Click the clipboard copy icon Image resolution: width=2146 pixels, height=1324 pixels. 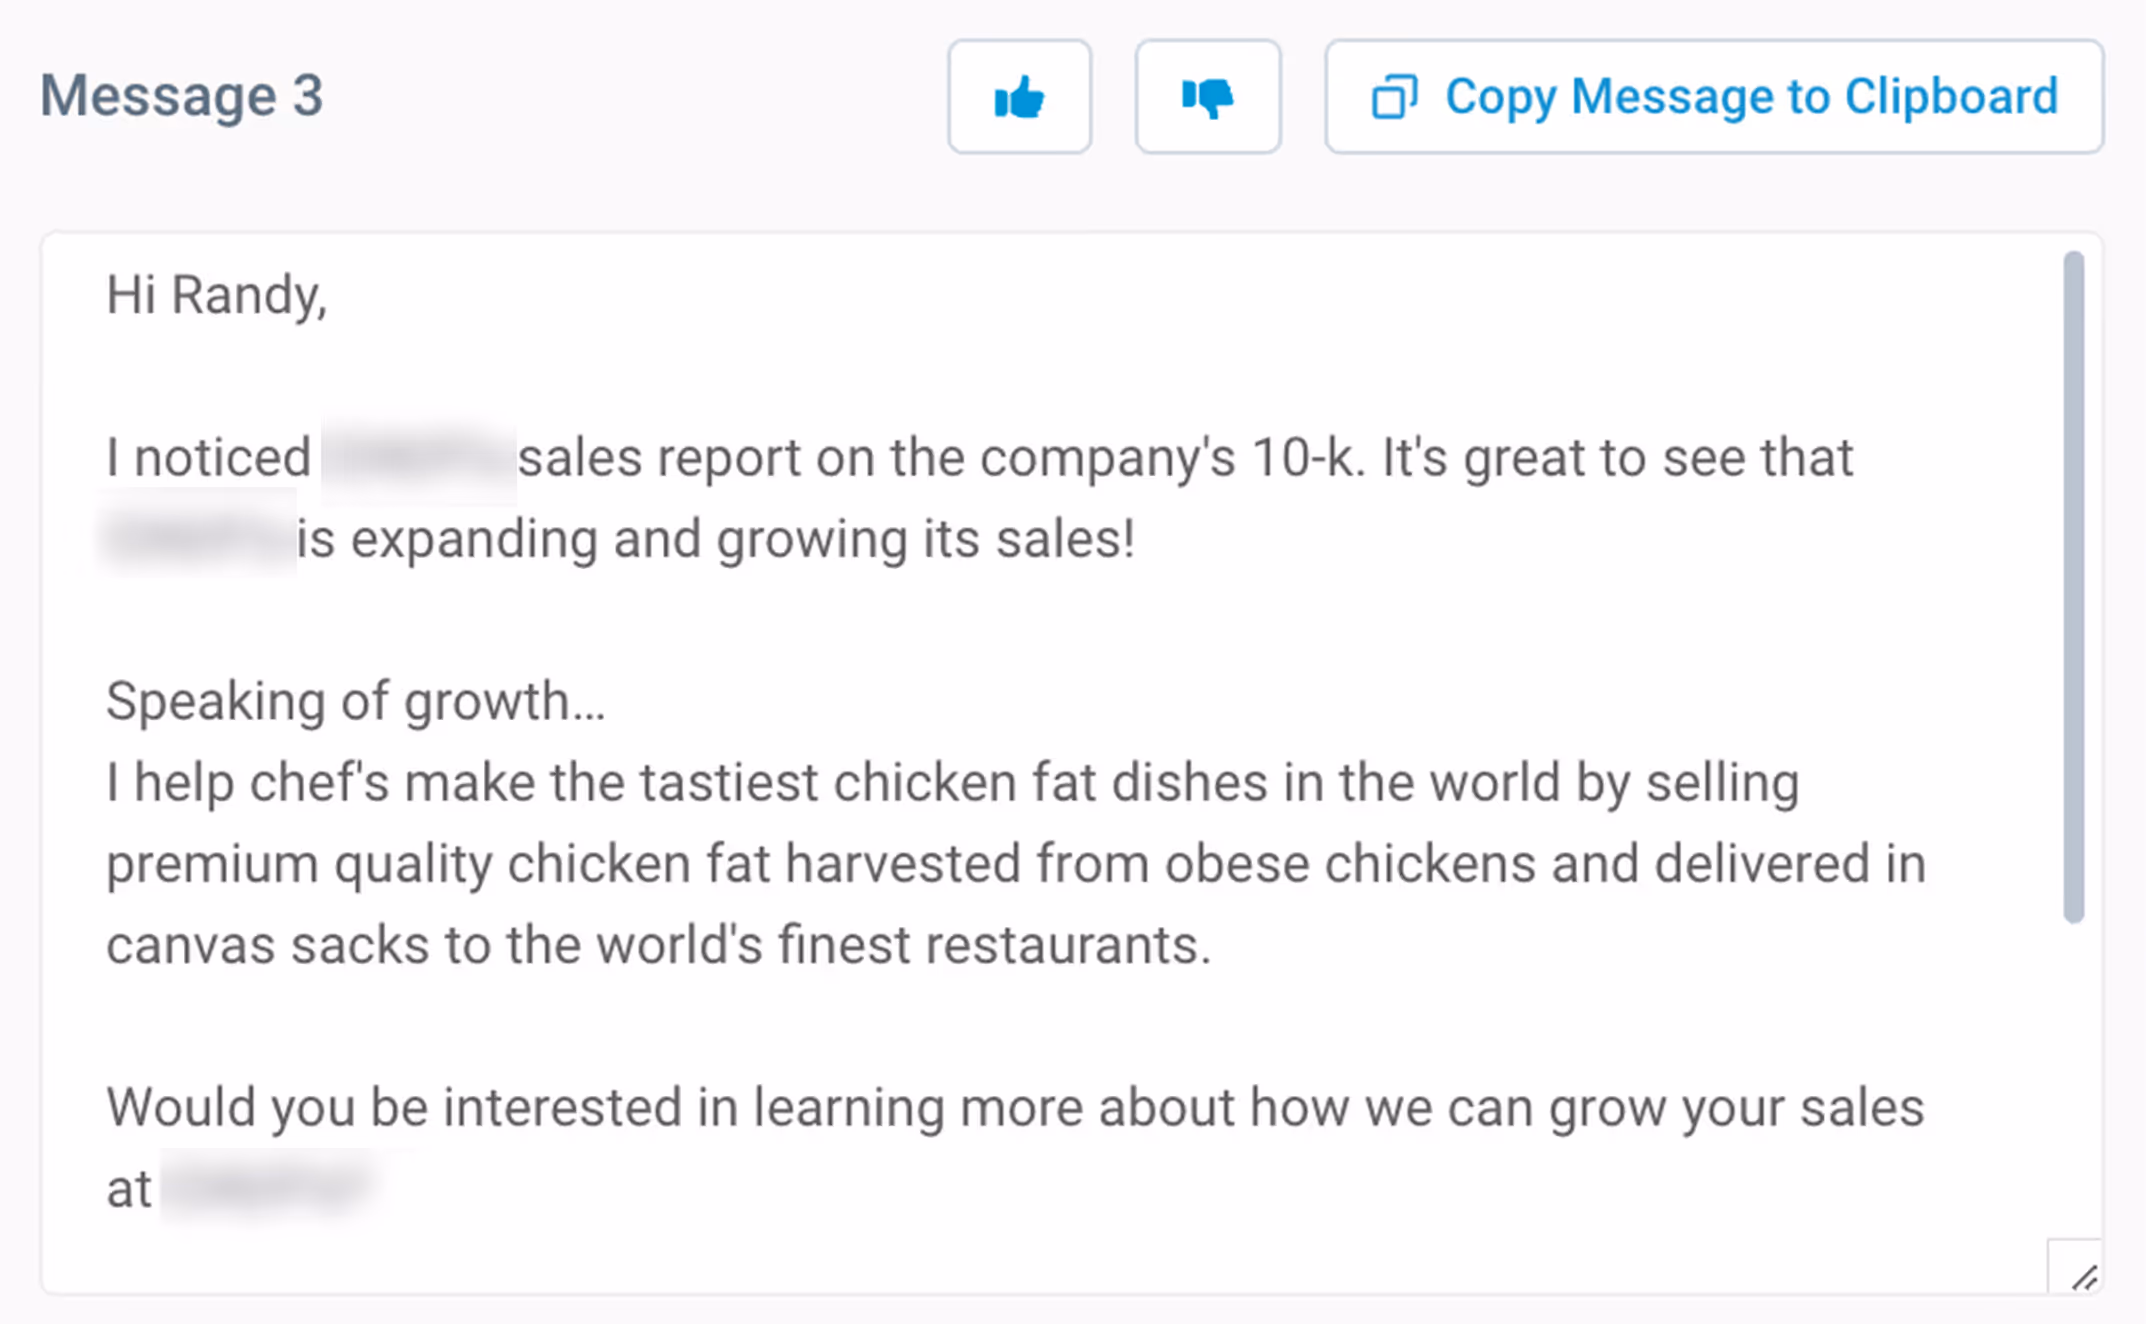point(1394,97)
